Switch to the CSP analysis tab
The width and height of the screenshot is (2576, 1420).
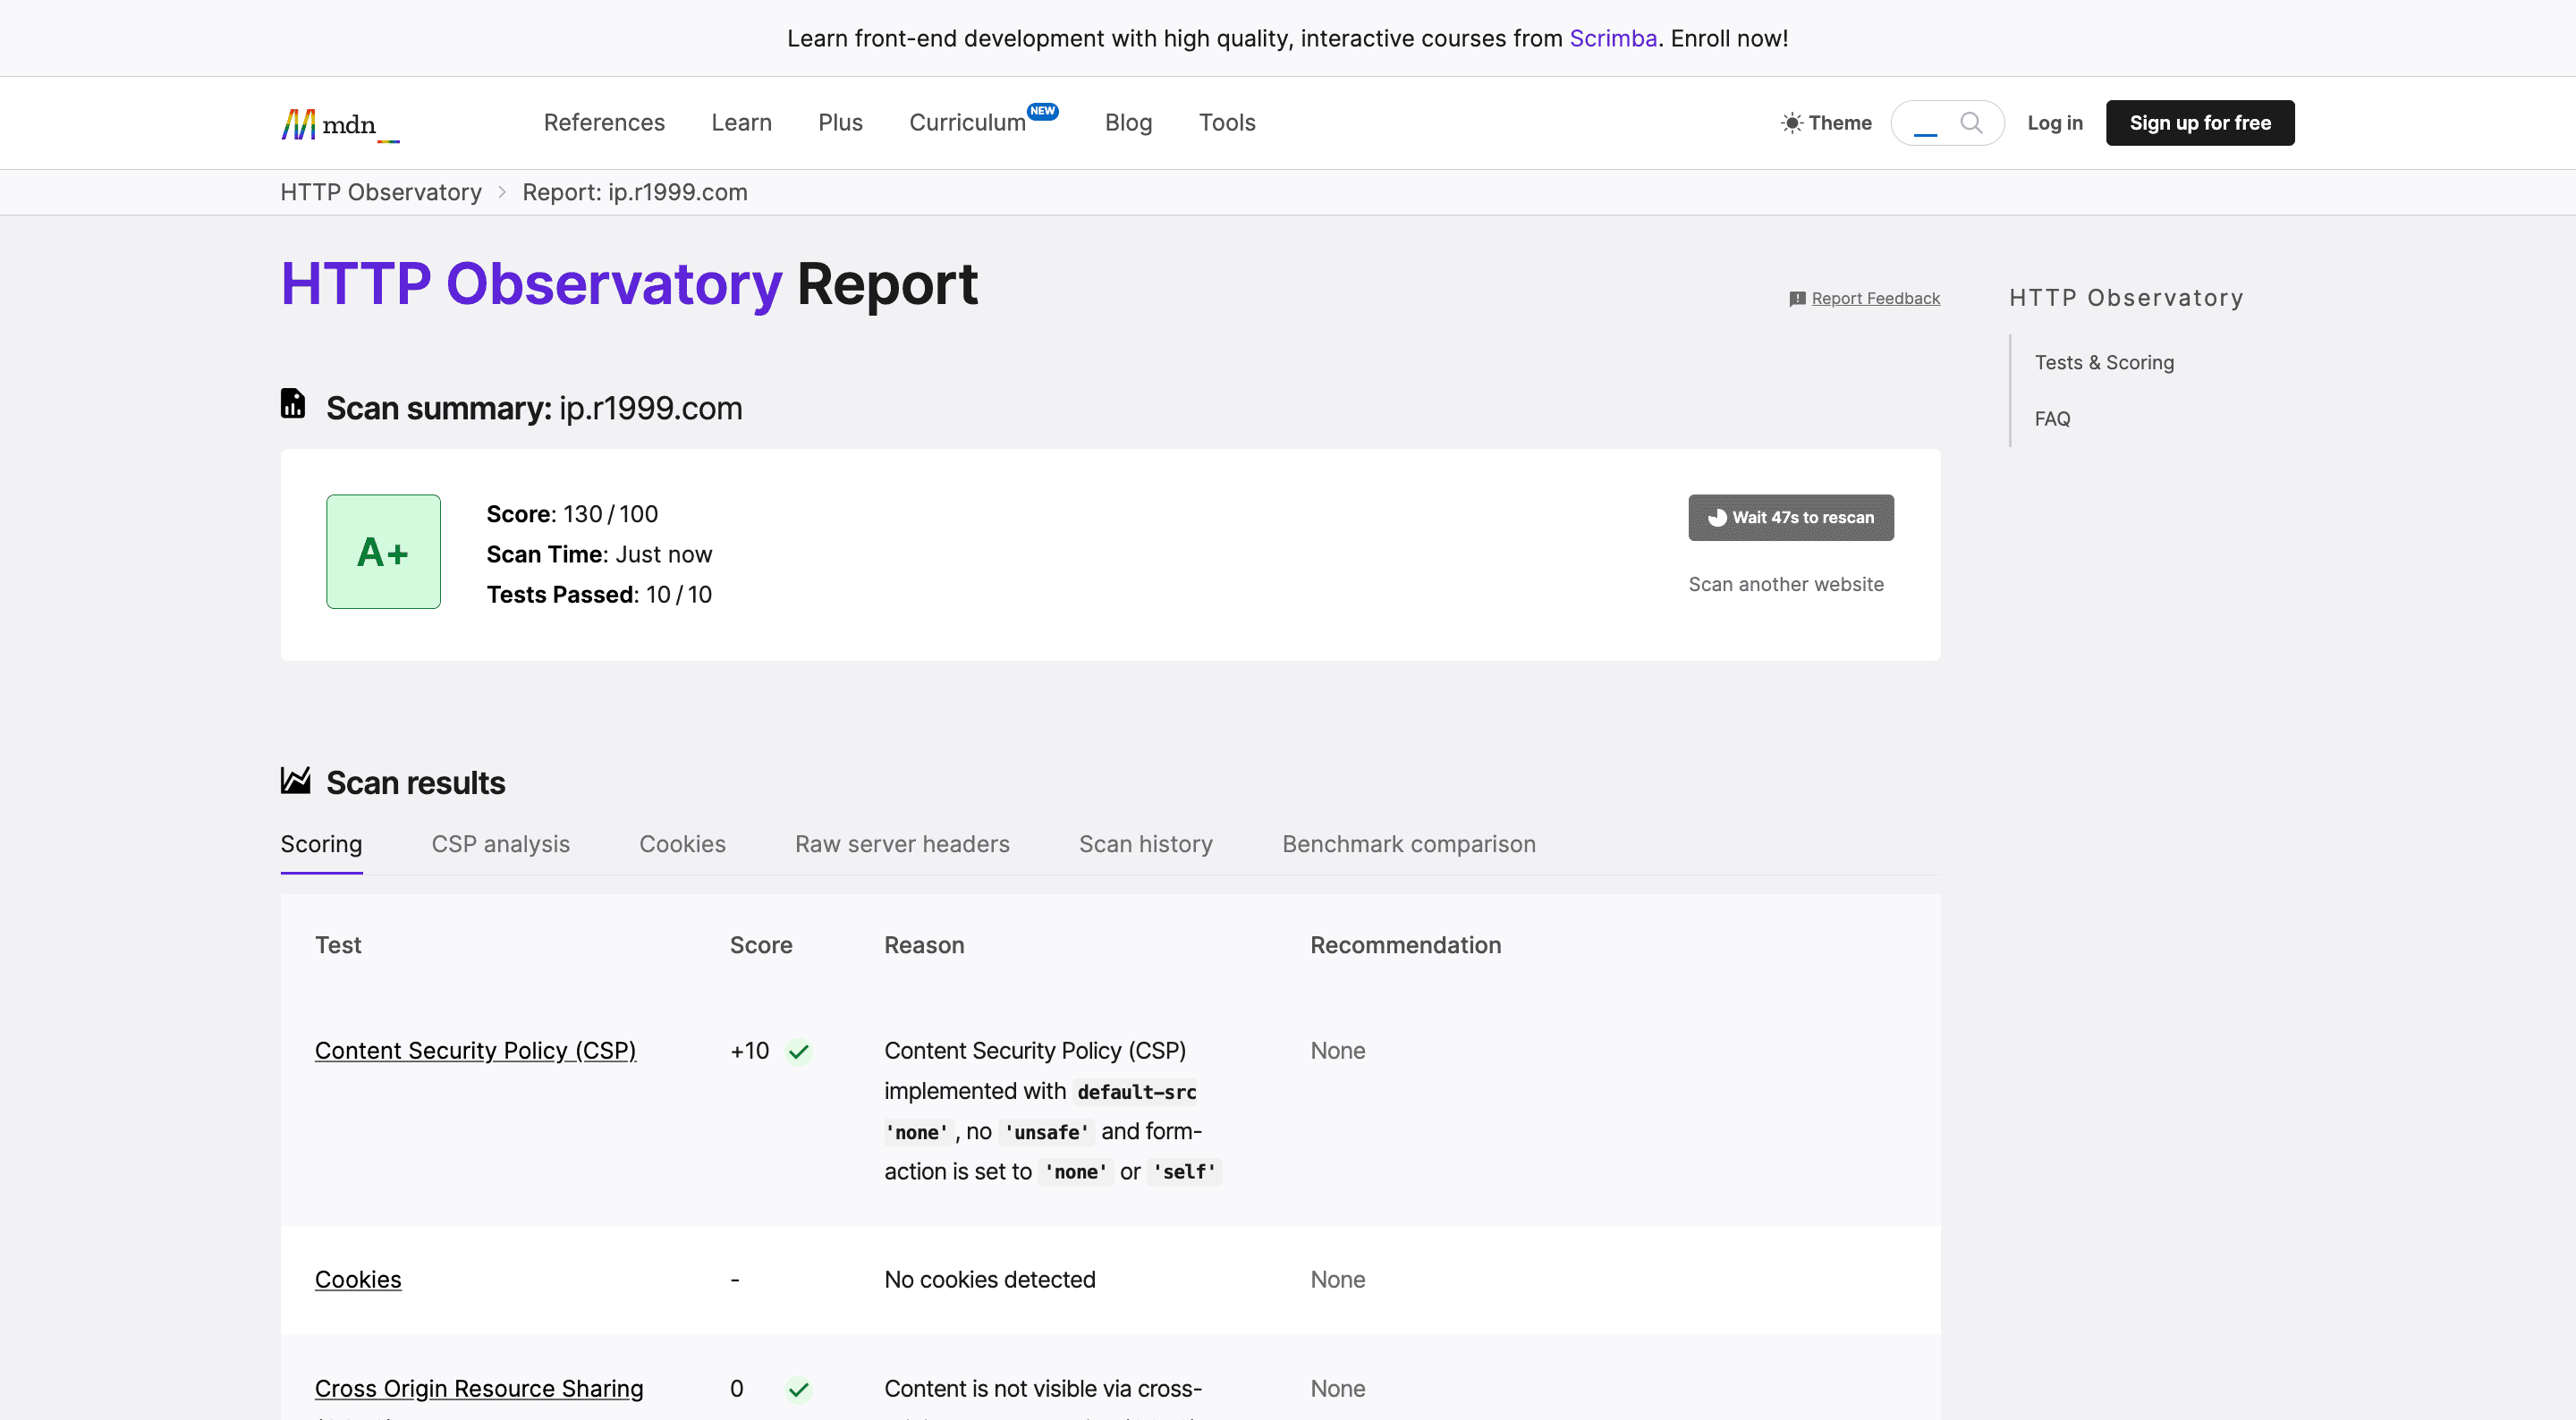500,844
